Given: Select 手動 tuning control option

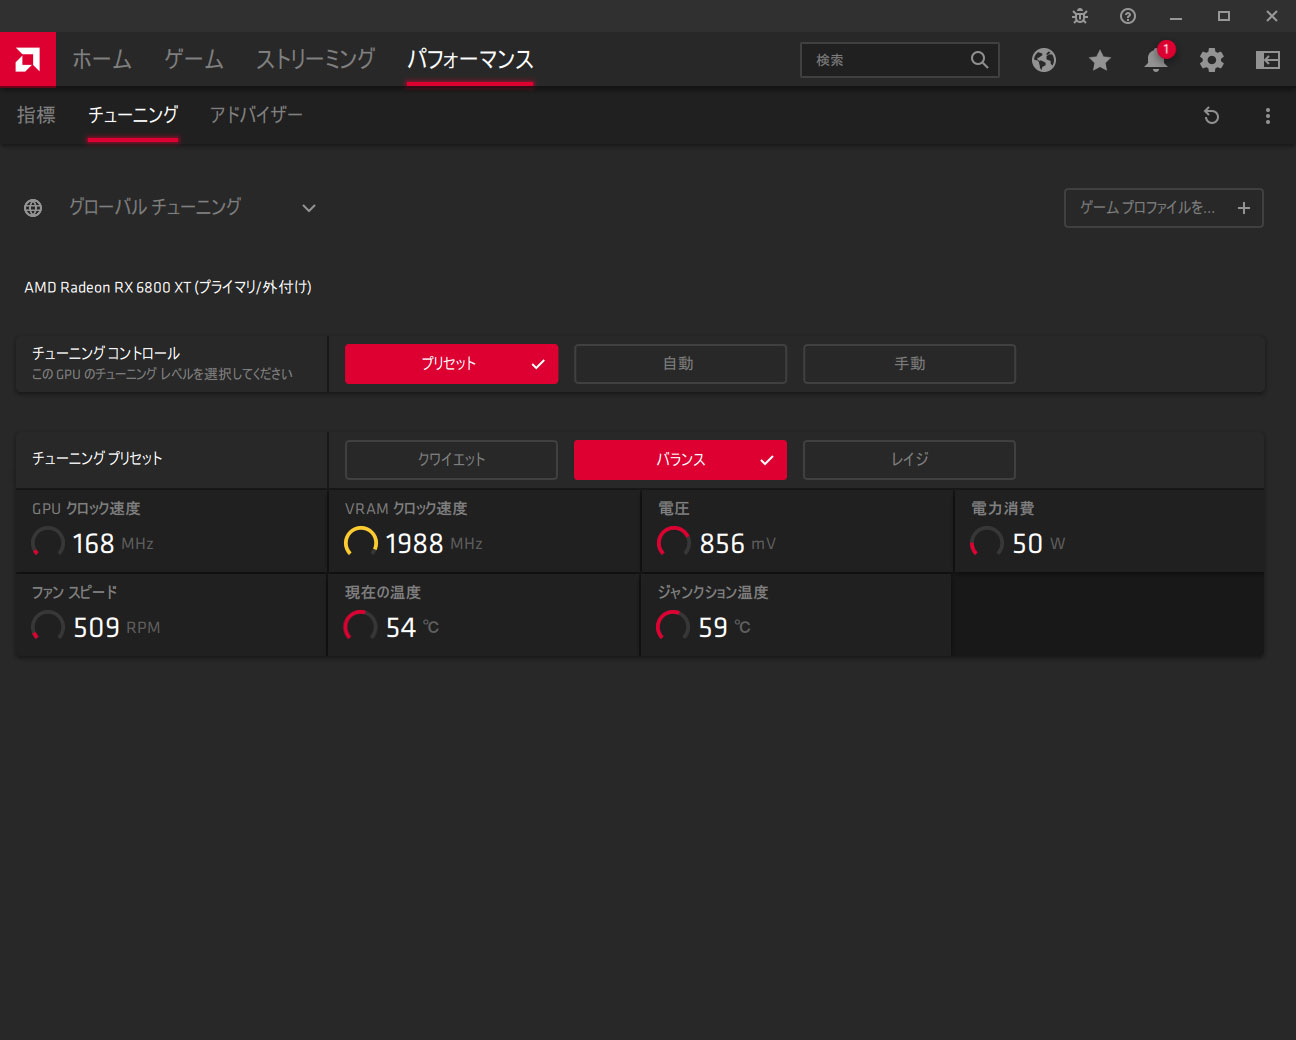Looking at the screenshot, I should click(x=909, y=364).
